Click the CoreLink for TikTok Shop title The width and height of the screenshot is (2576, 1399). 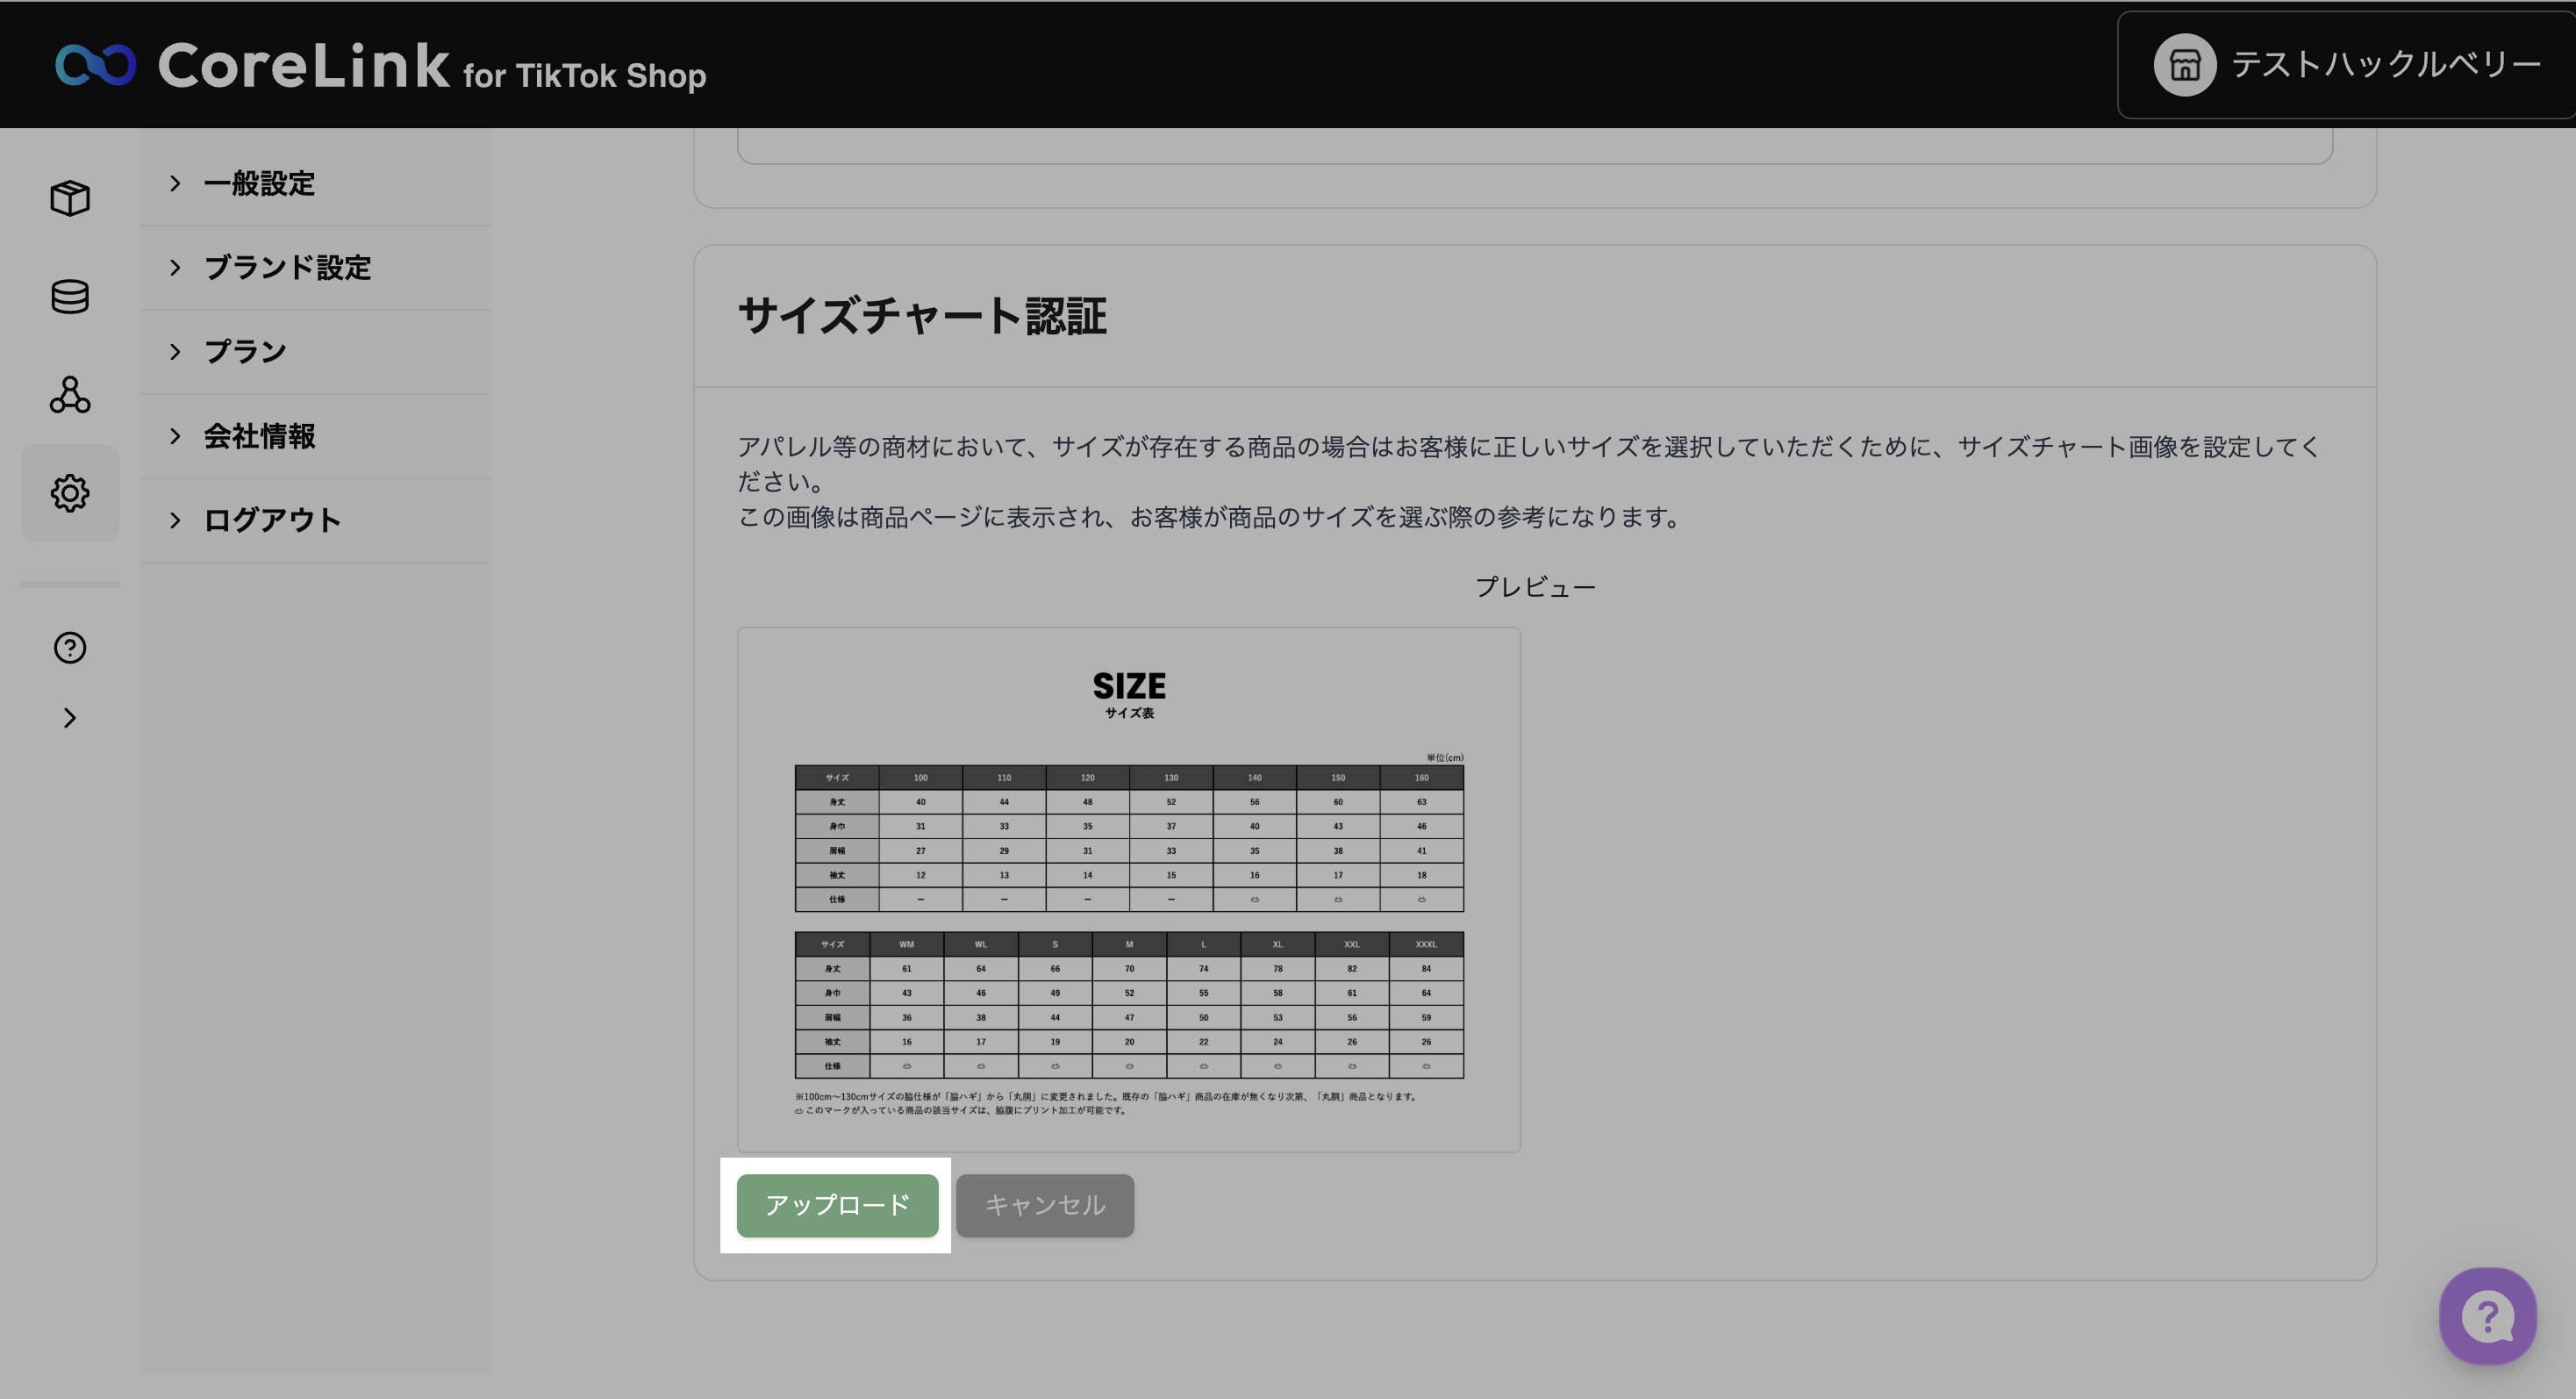point(432,66)
